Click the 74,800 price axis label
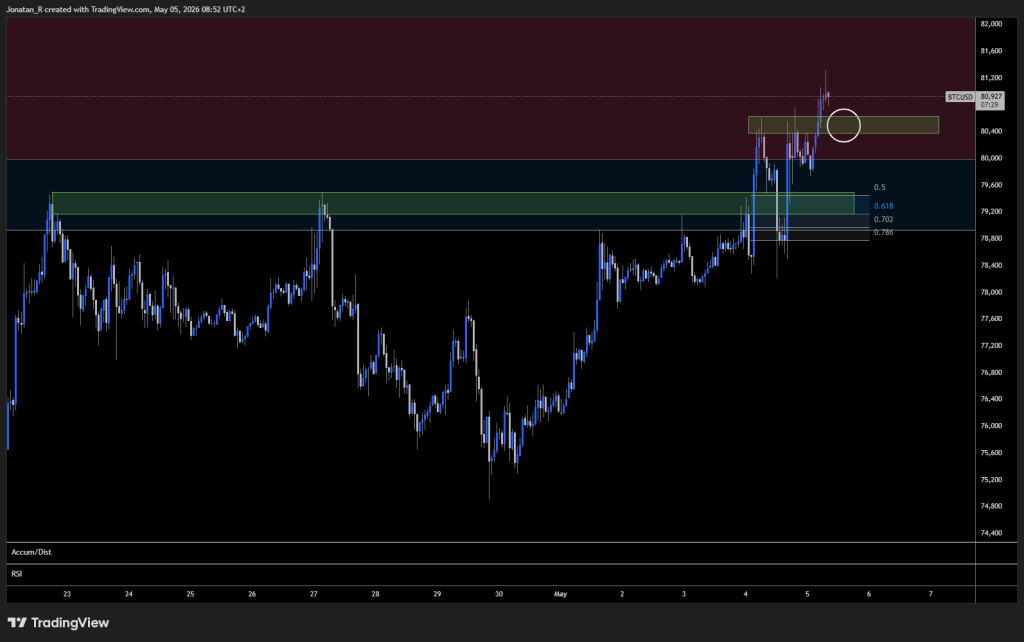Image resolution: width=1024 pixels, height=642 pixels. point(991,506)
